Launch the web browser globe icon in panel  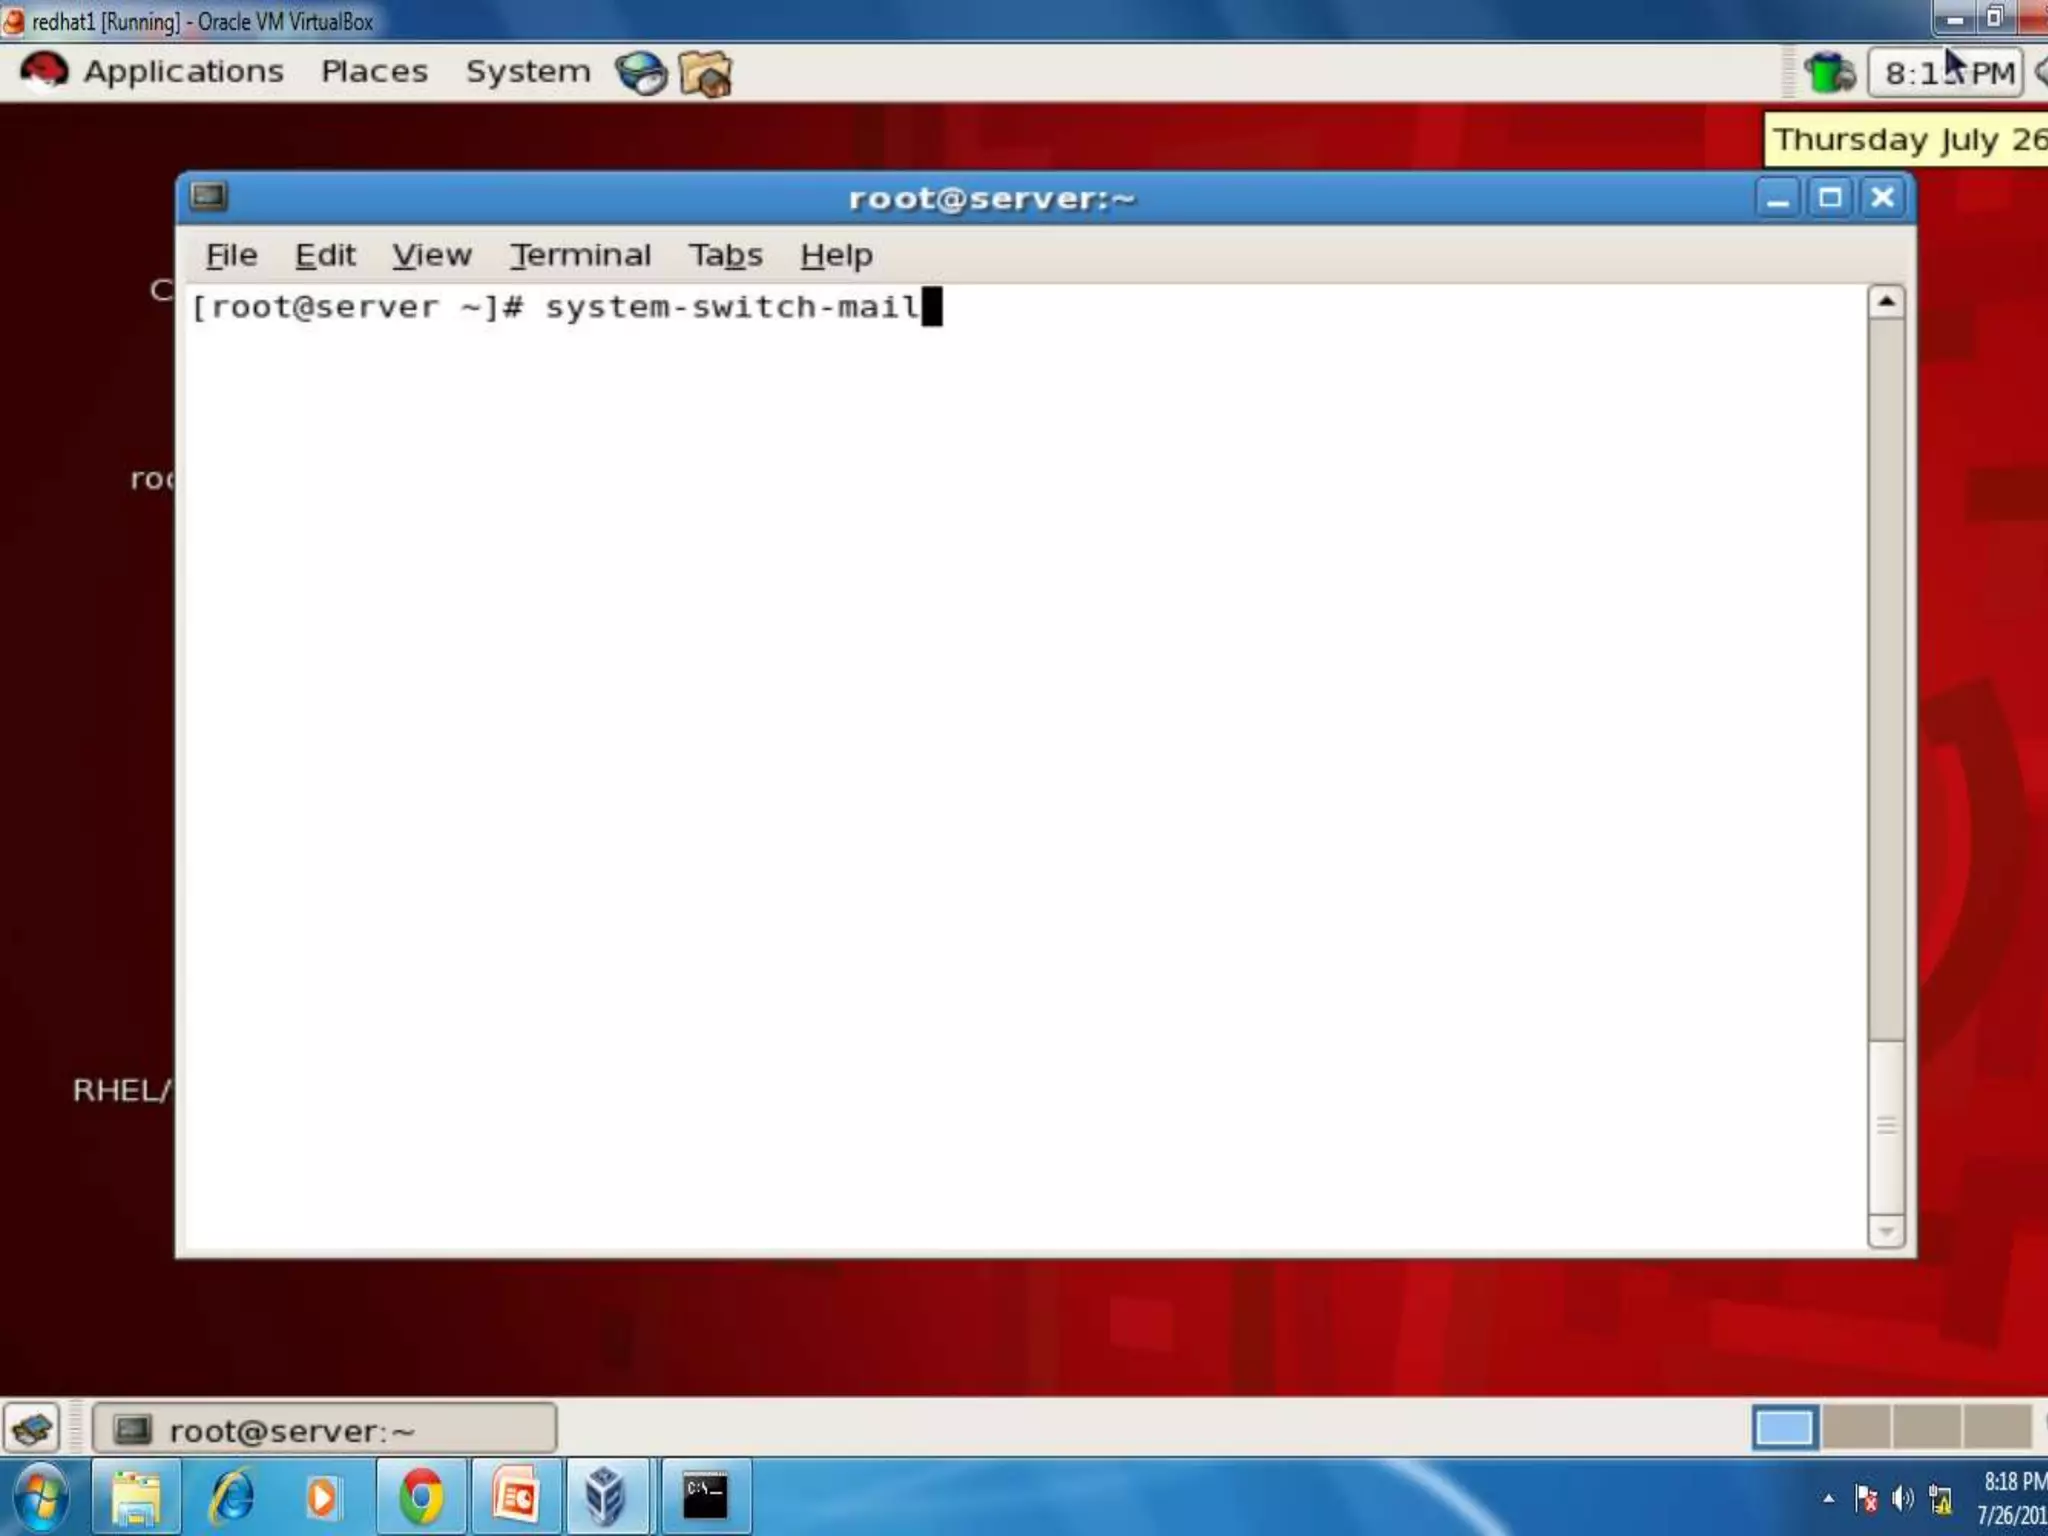pyautogui.click(x=641, y=73)
